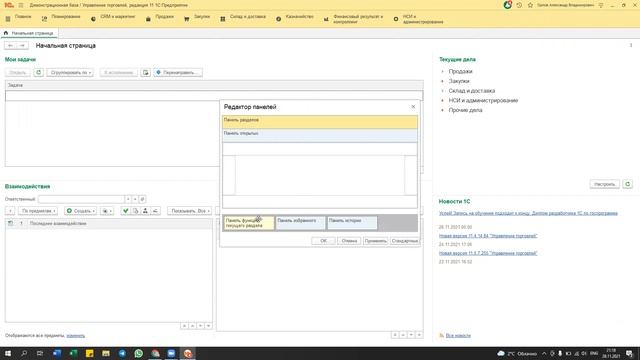This screenshot has height=360, width=640.
Task: Open the service menu icon beside the user name
Action: click(x=601, y=5)
